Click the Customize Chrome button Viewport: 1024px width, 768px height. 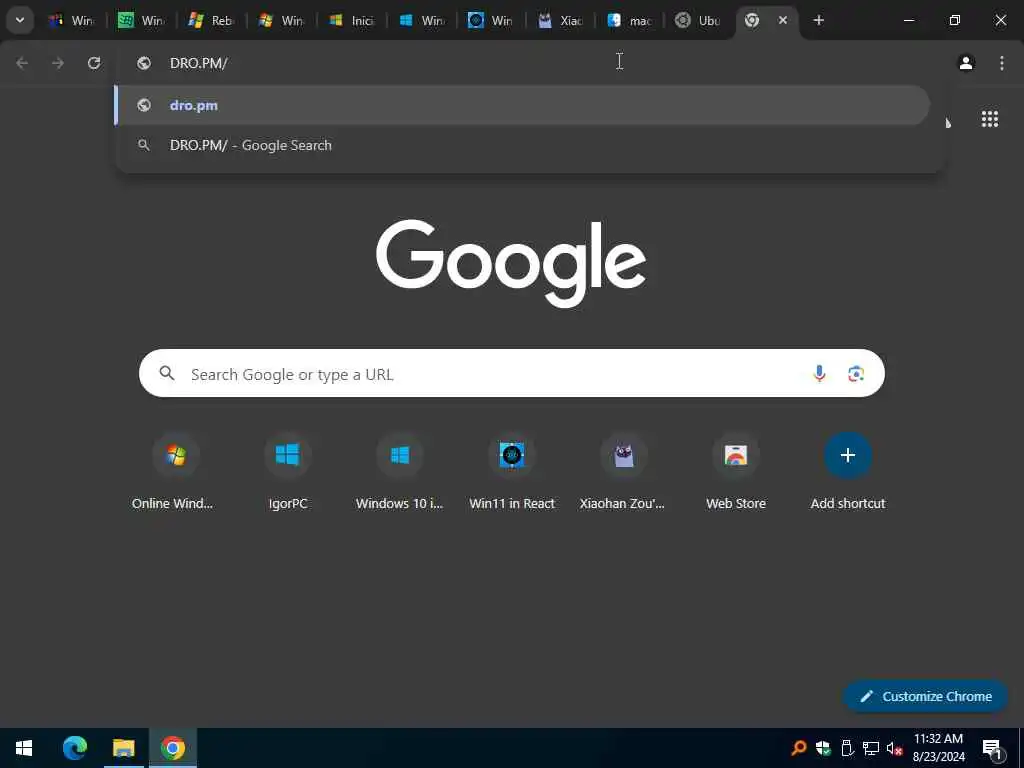[x=925, y=696]
